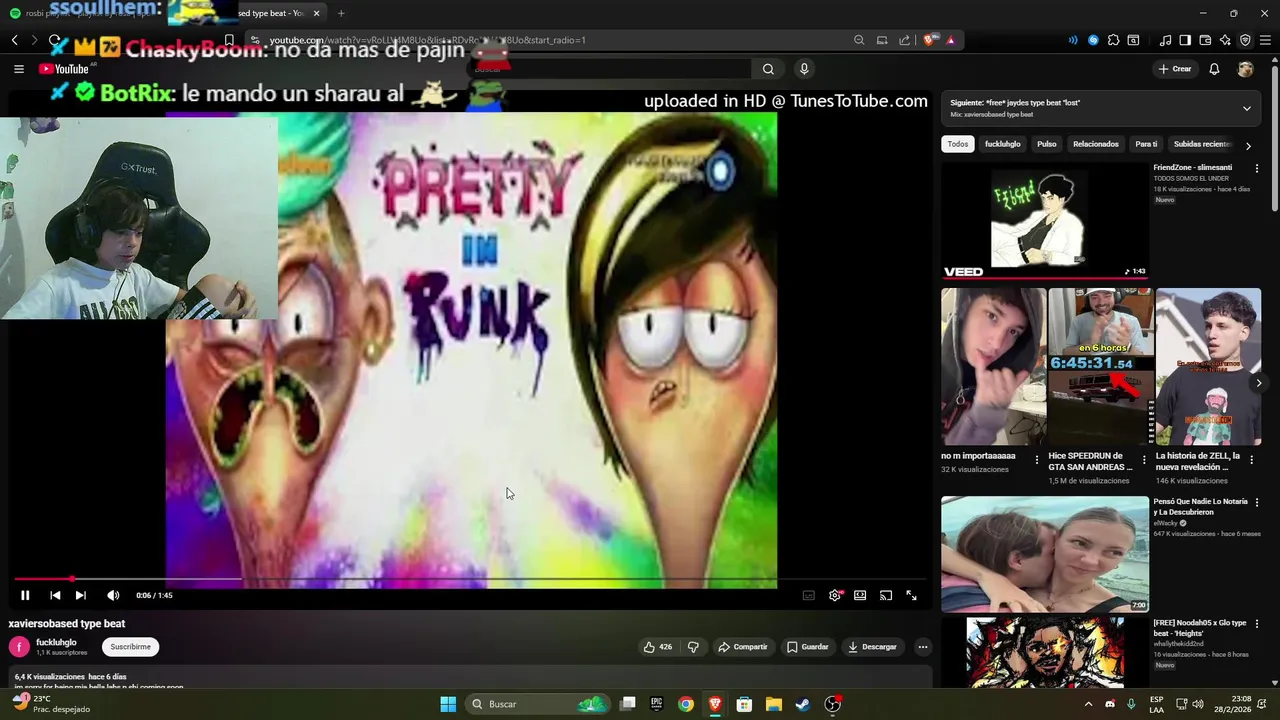The height and width of the screenshot is (720, 1280).
Task: Open the 'no m importaaaaaa' short
Action: (994, 367)
